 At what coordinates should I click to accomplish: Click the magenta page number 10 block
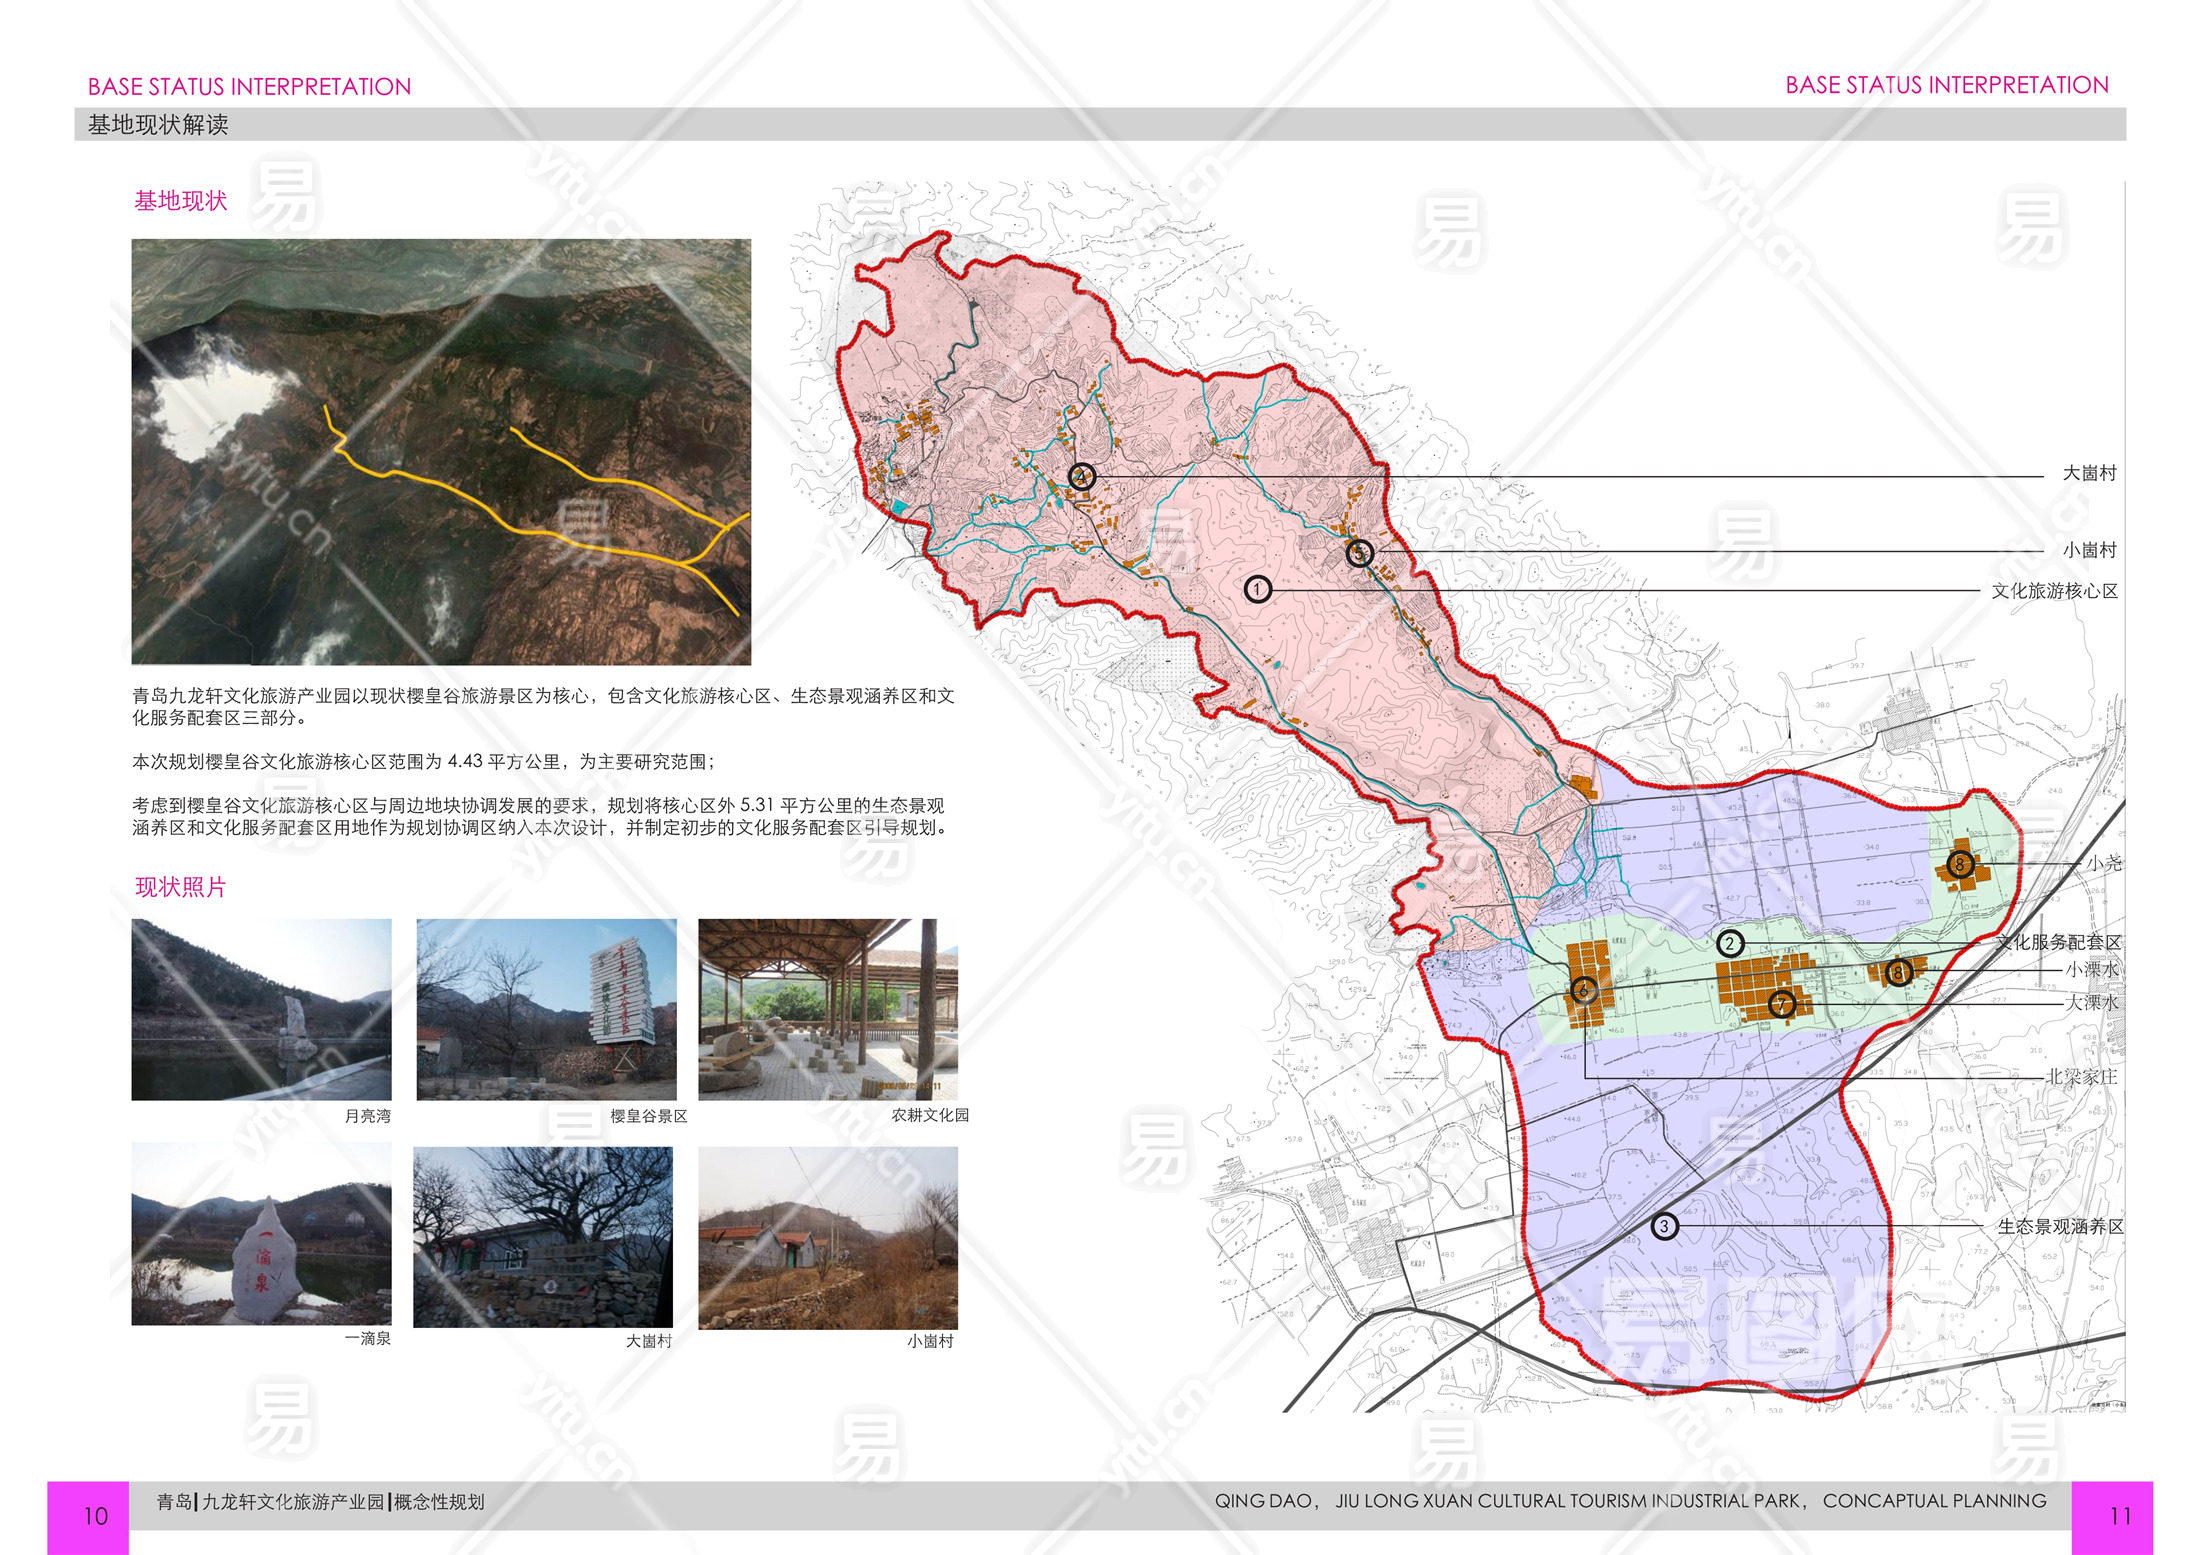[88, 1516]
